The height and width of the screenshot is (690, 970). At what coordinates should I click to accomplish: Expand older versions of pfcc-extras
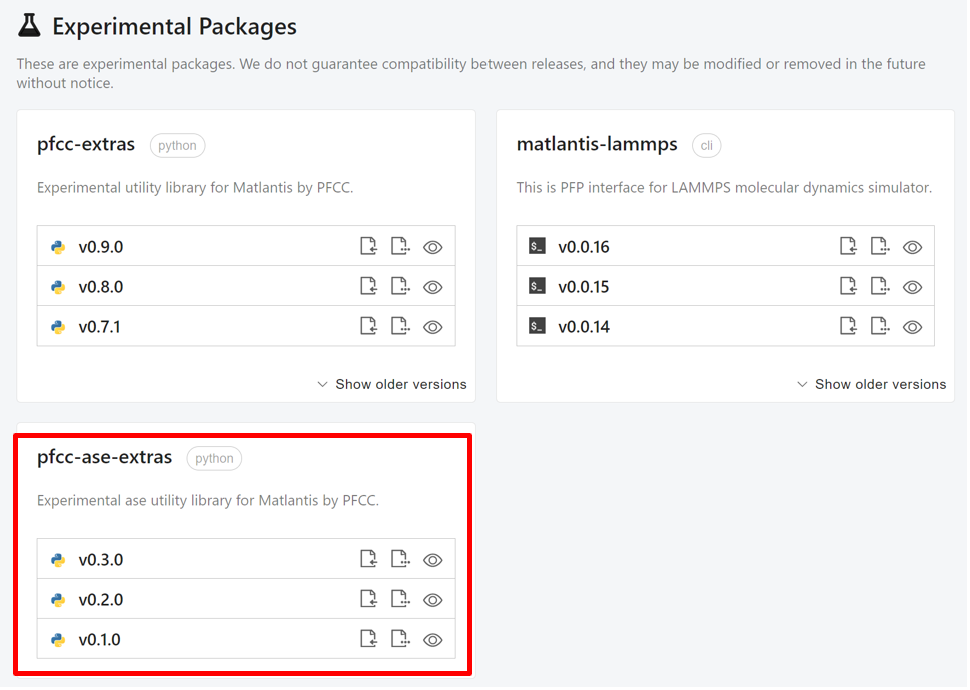coord(400,384)
